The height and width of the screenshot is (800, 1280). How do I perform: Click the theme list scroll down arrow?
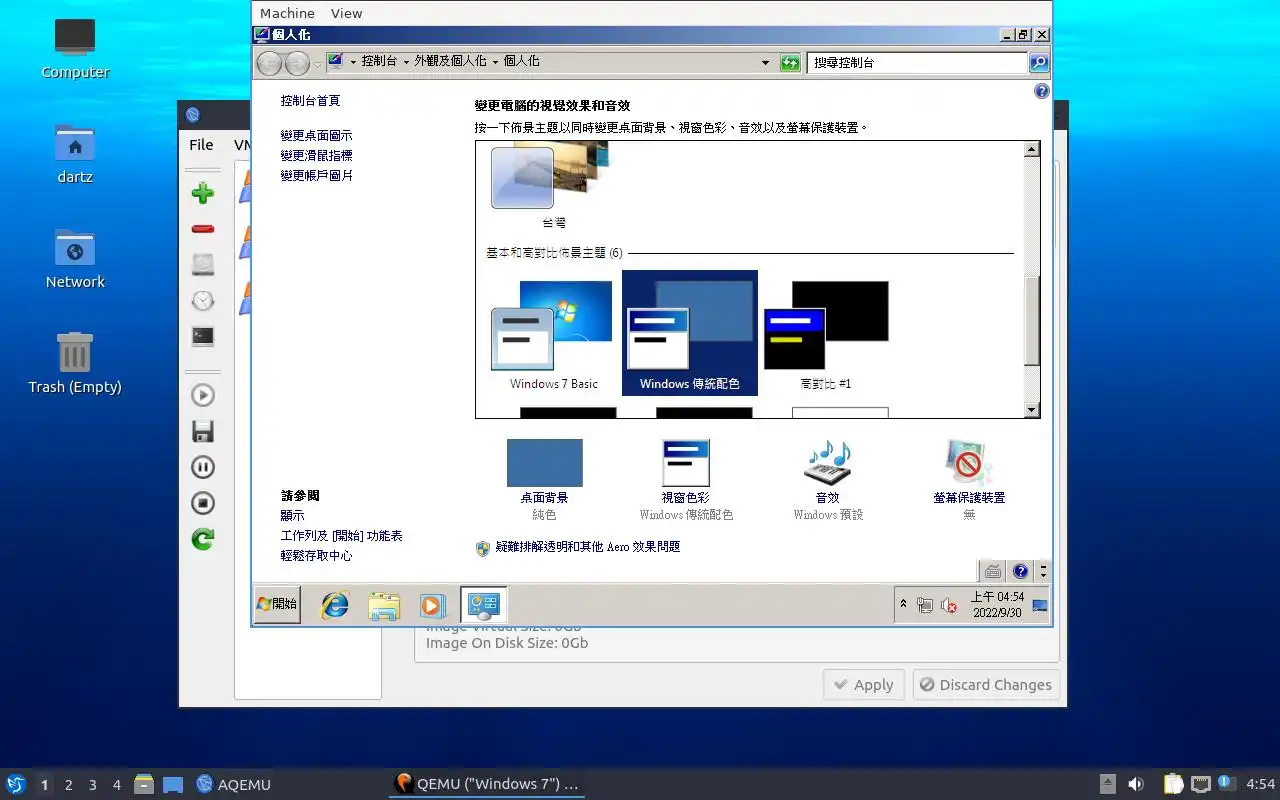coord(1032,410)
